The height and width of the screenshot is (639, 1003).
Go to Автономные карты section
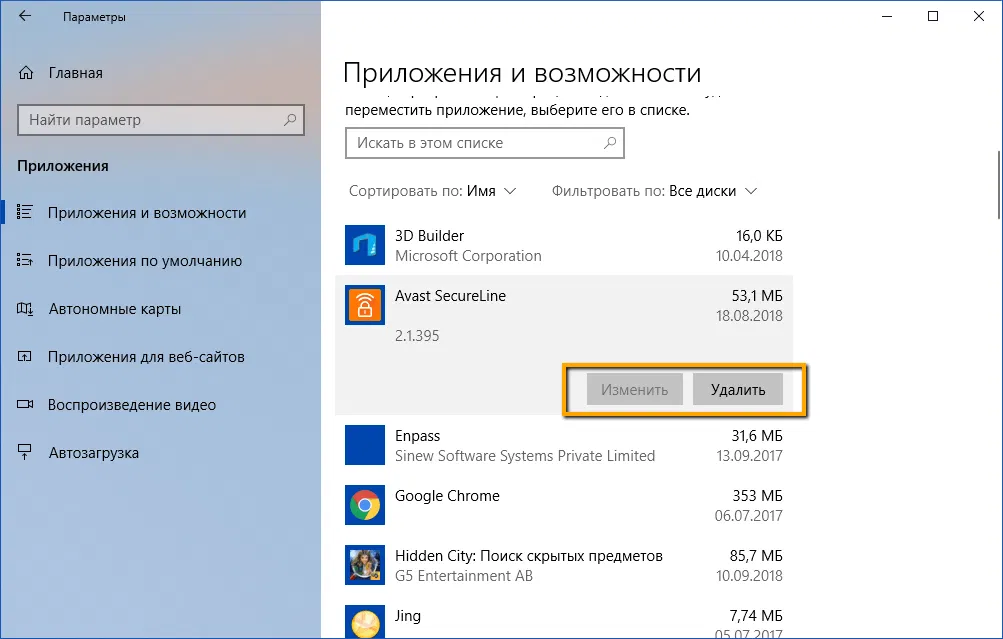click(115, 309)
